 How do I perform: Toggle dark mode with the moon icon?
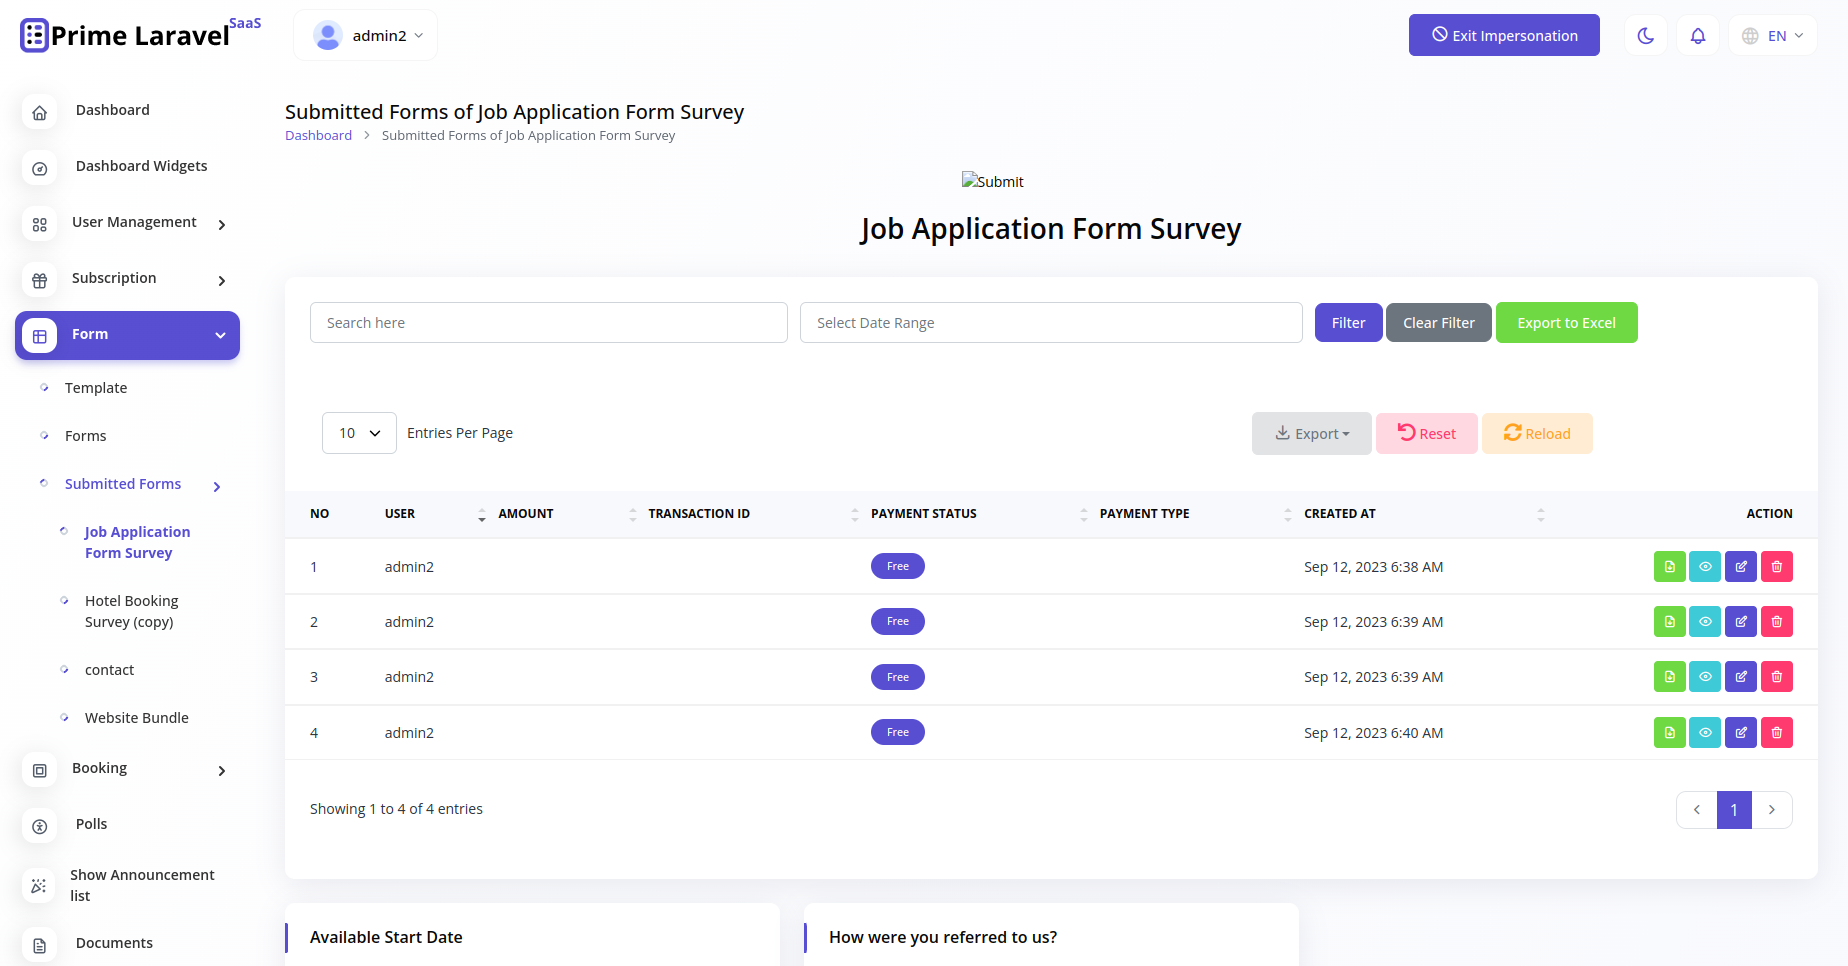pyautogui.click(x=1646, y=35)
